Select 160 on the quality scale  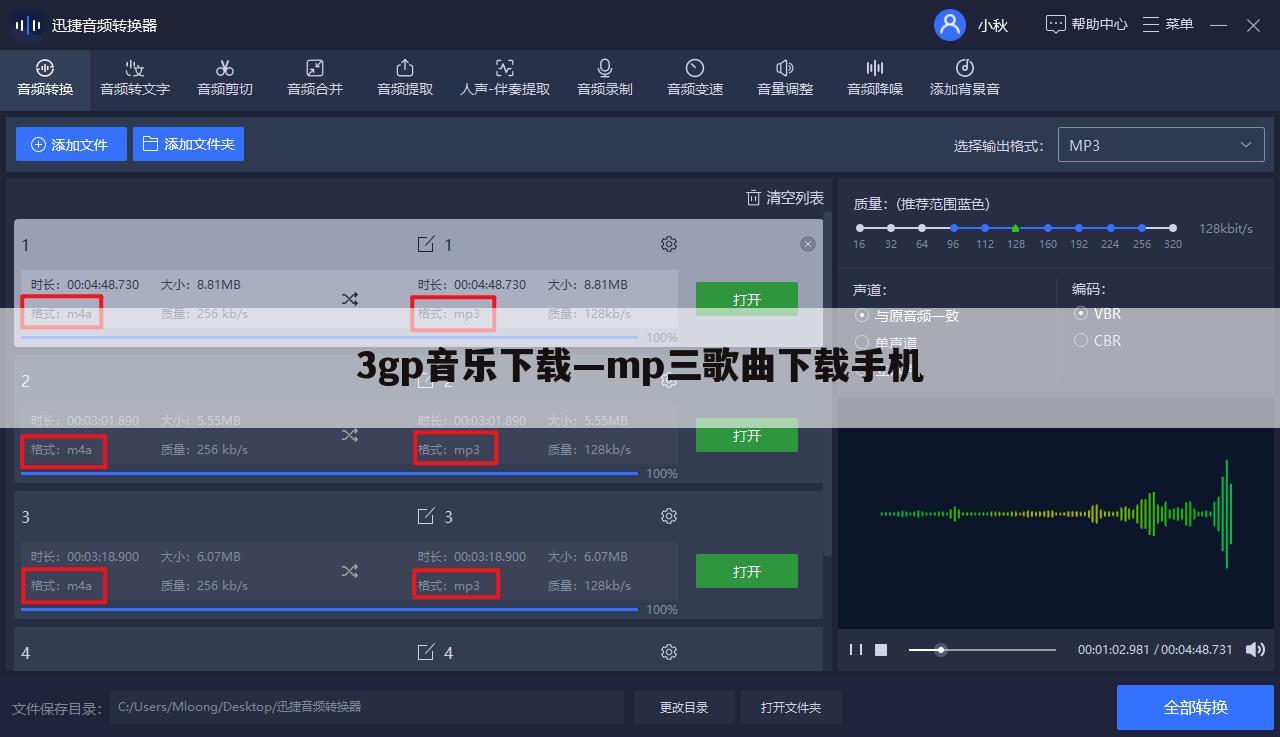point(1048,228)
